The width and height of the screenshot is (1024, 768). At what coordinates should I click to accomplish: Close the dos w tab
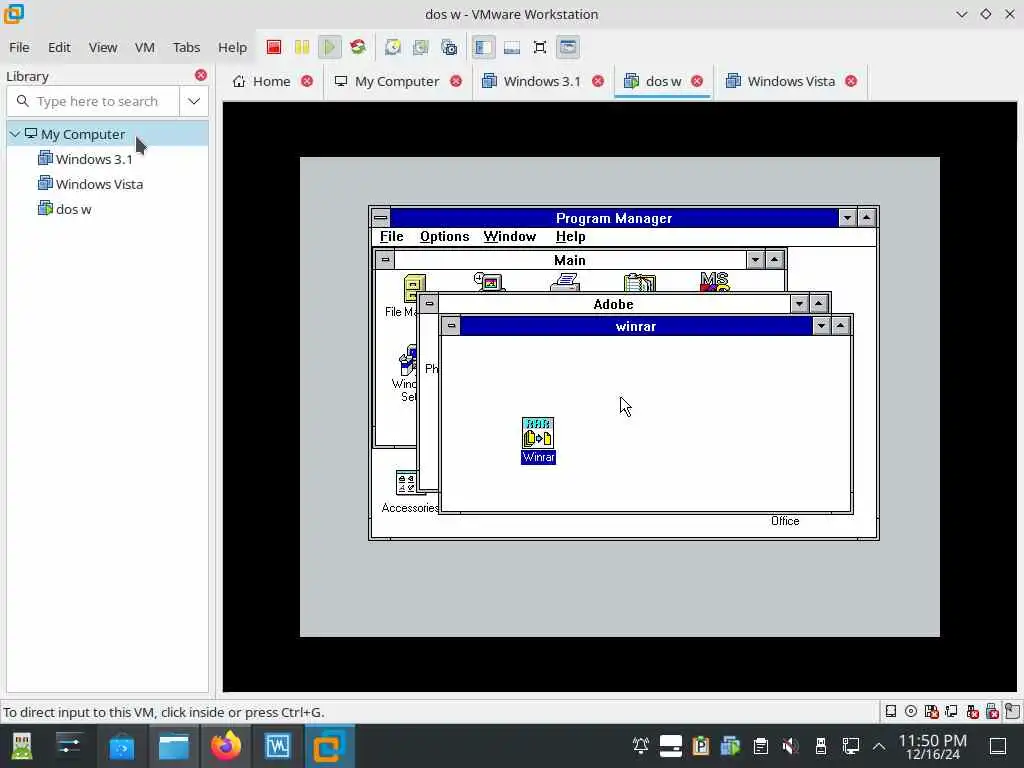click(x=697, y=81)
